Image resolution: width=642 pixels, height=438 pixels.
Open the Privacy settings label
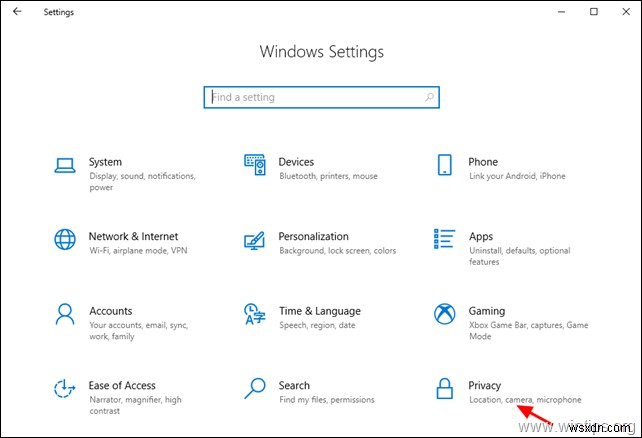(484, 385)
